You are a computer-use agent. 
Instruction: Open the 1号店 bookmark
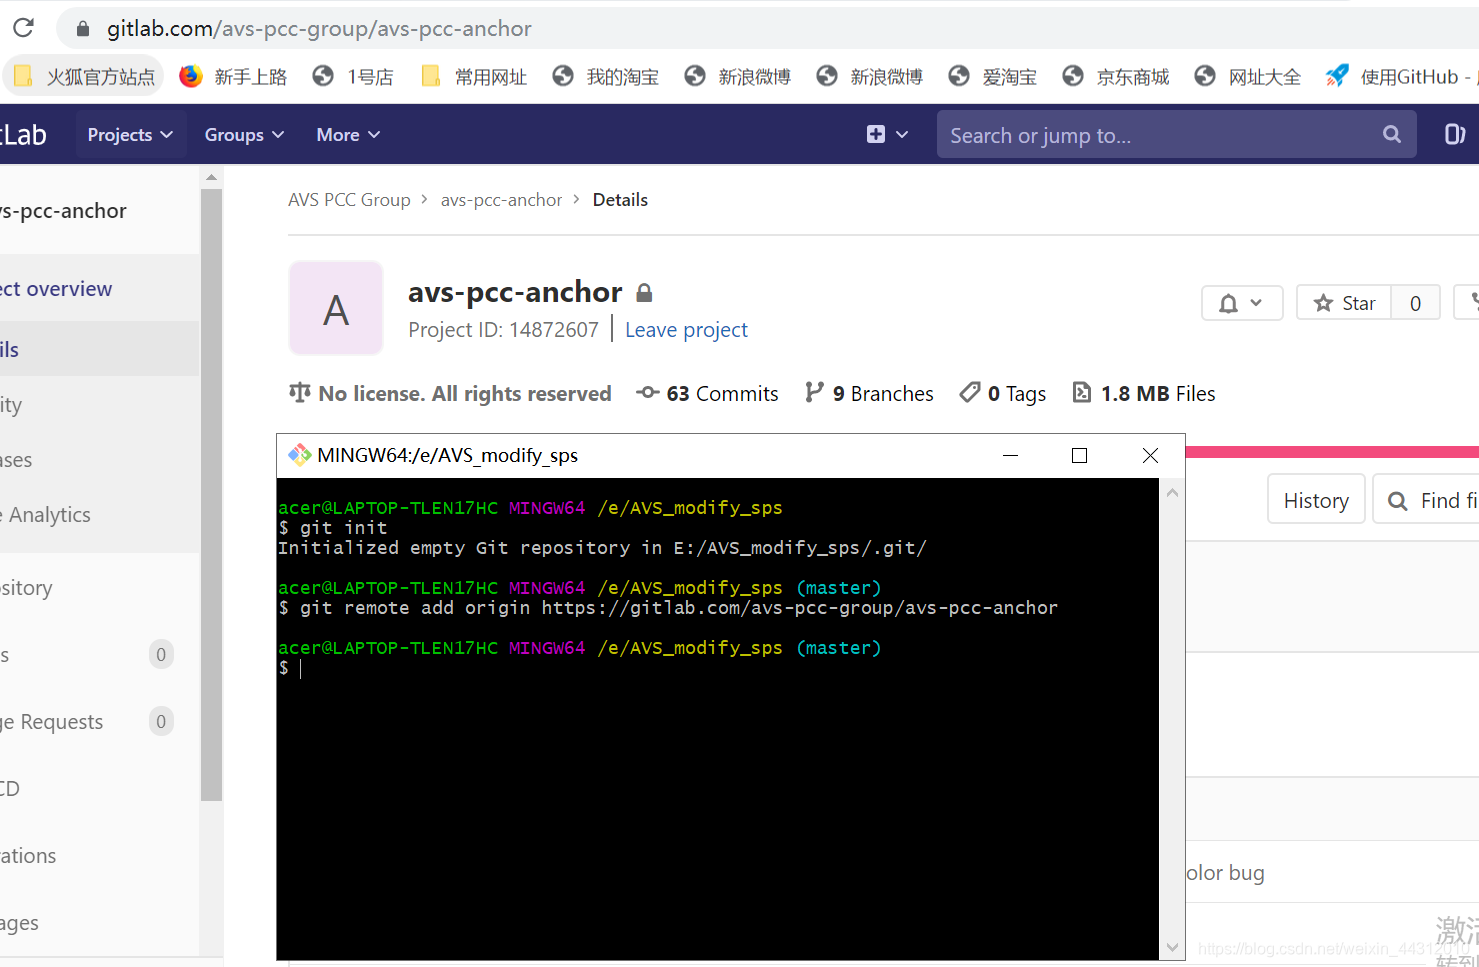pos(353,77)
